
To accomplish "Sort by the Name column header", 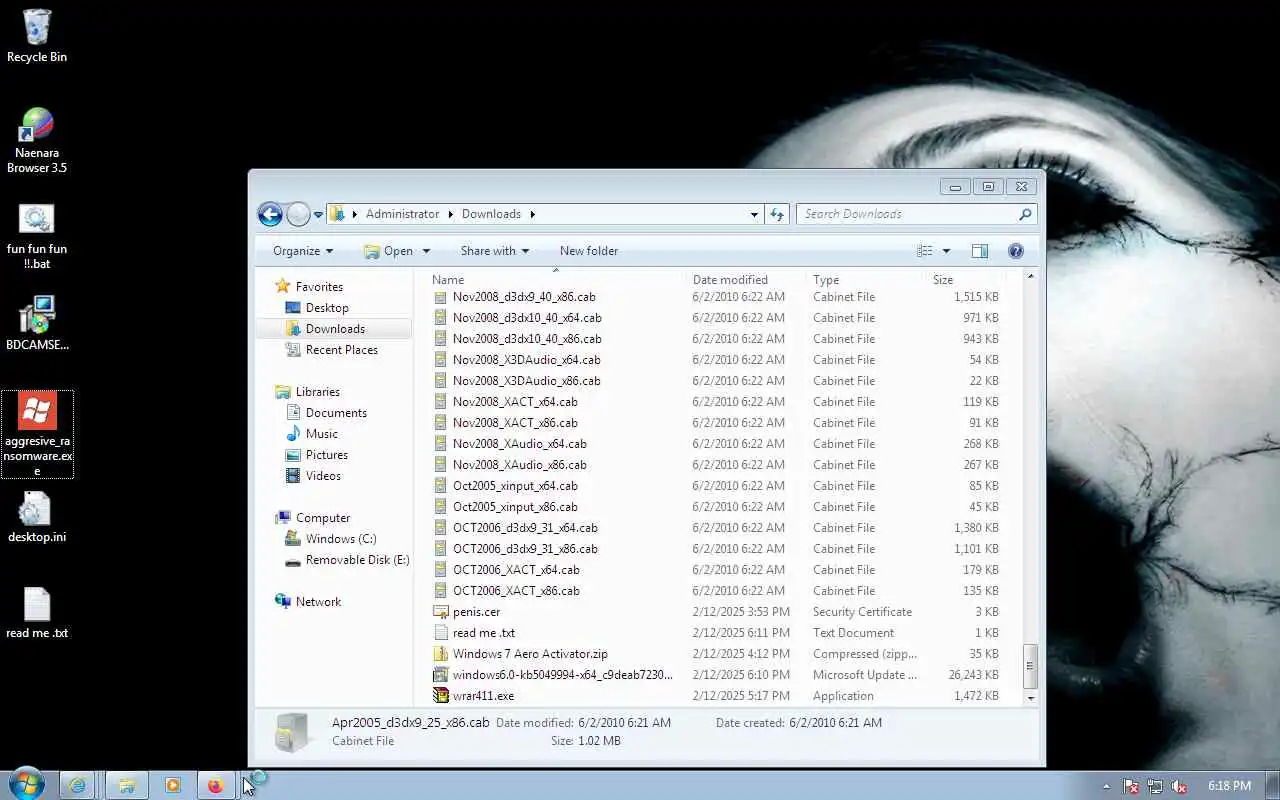I will [x=557, y=280].
